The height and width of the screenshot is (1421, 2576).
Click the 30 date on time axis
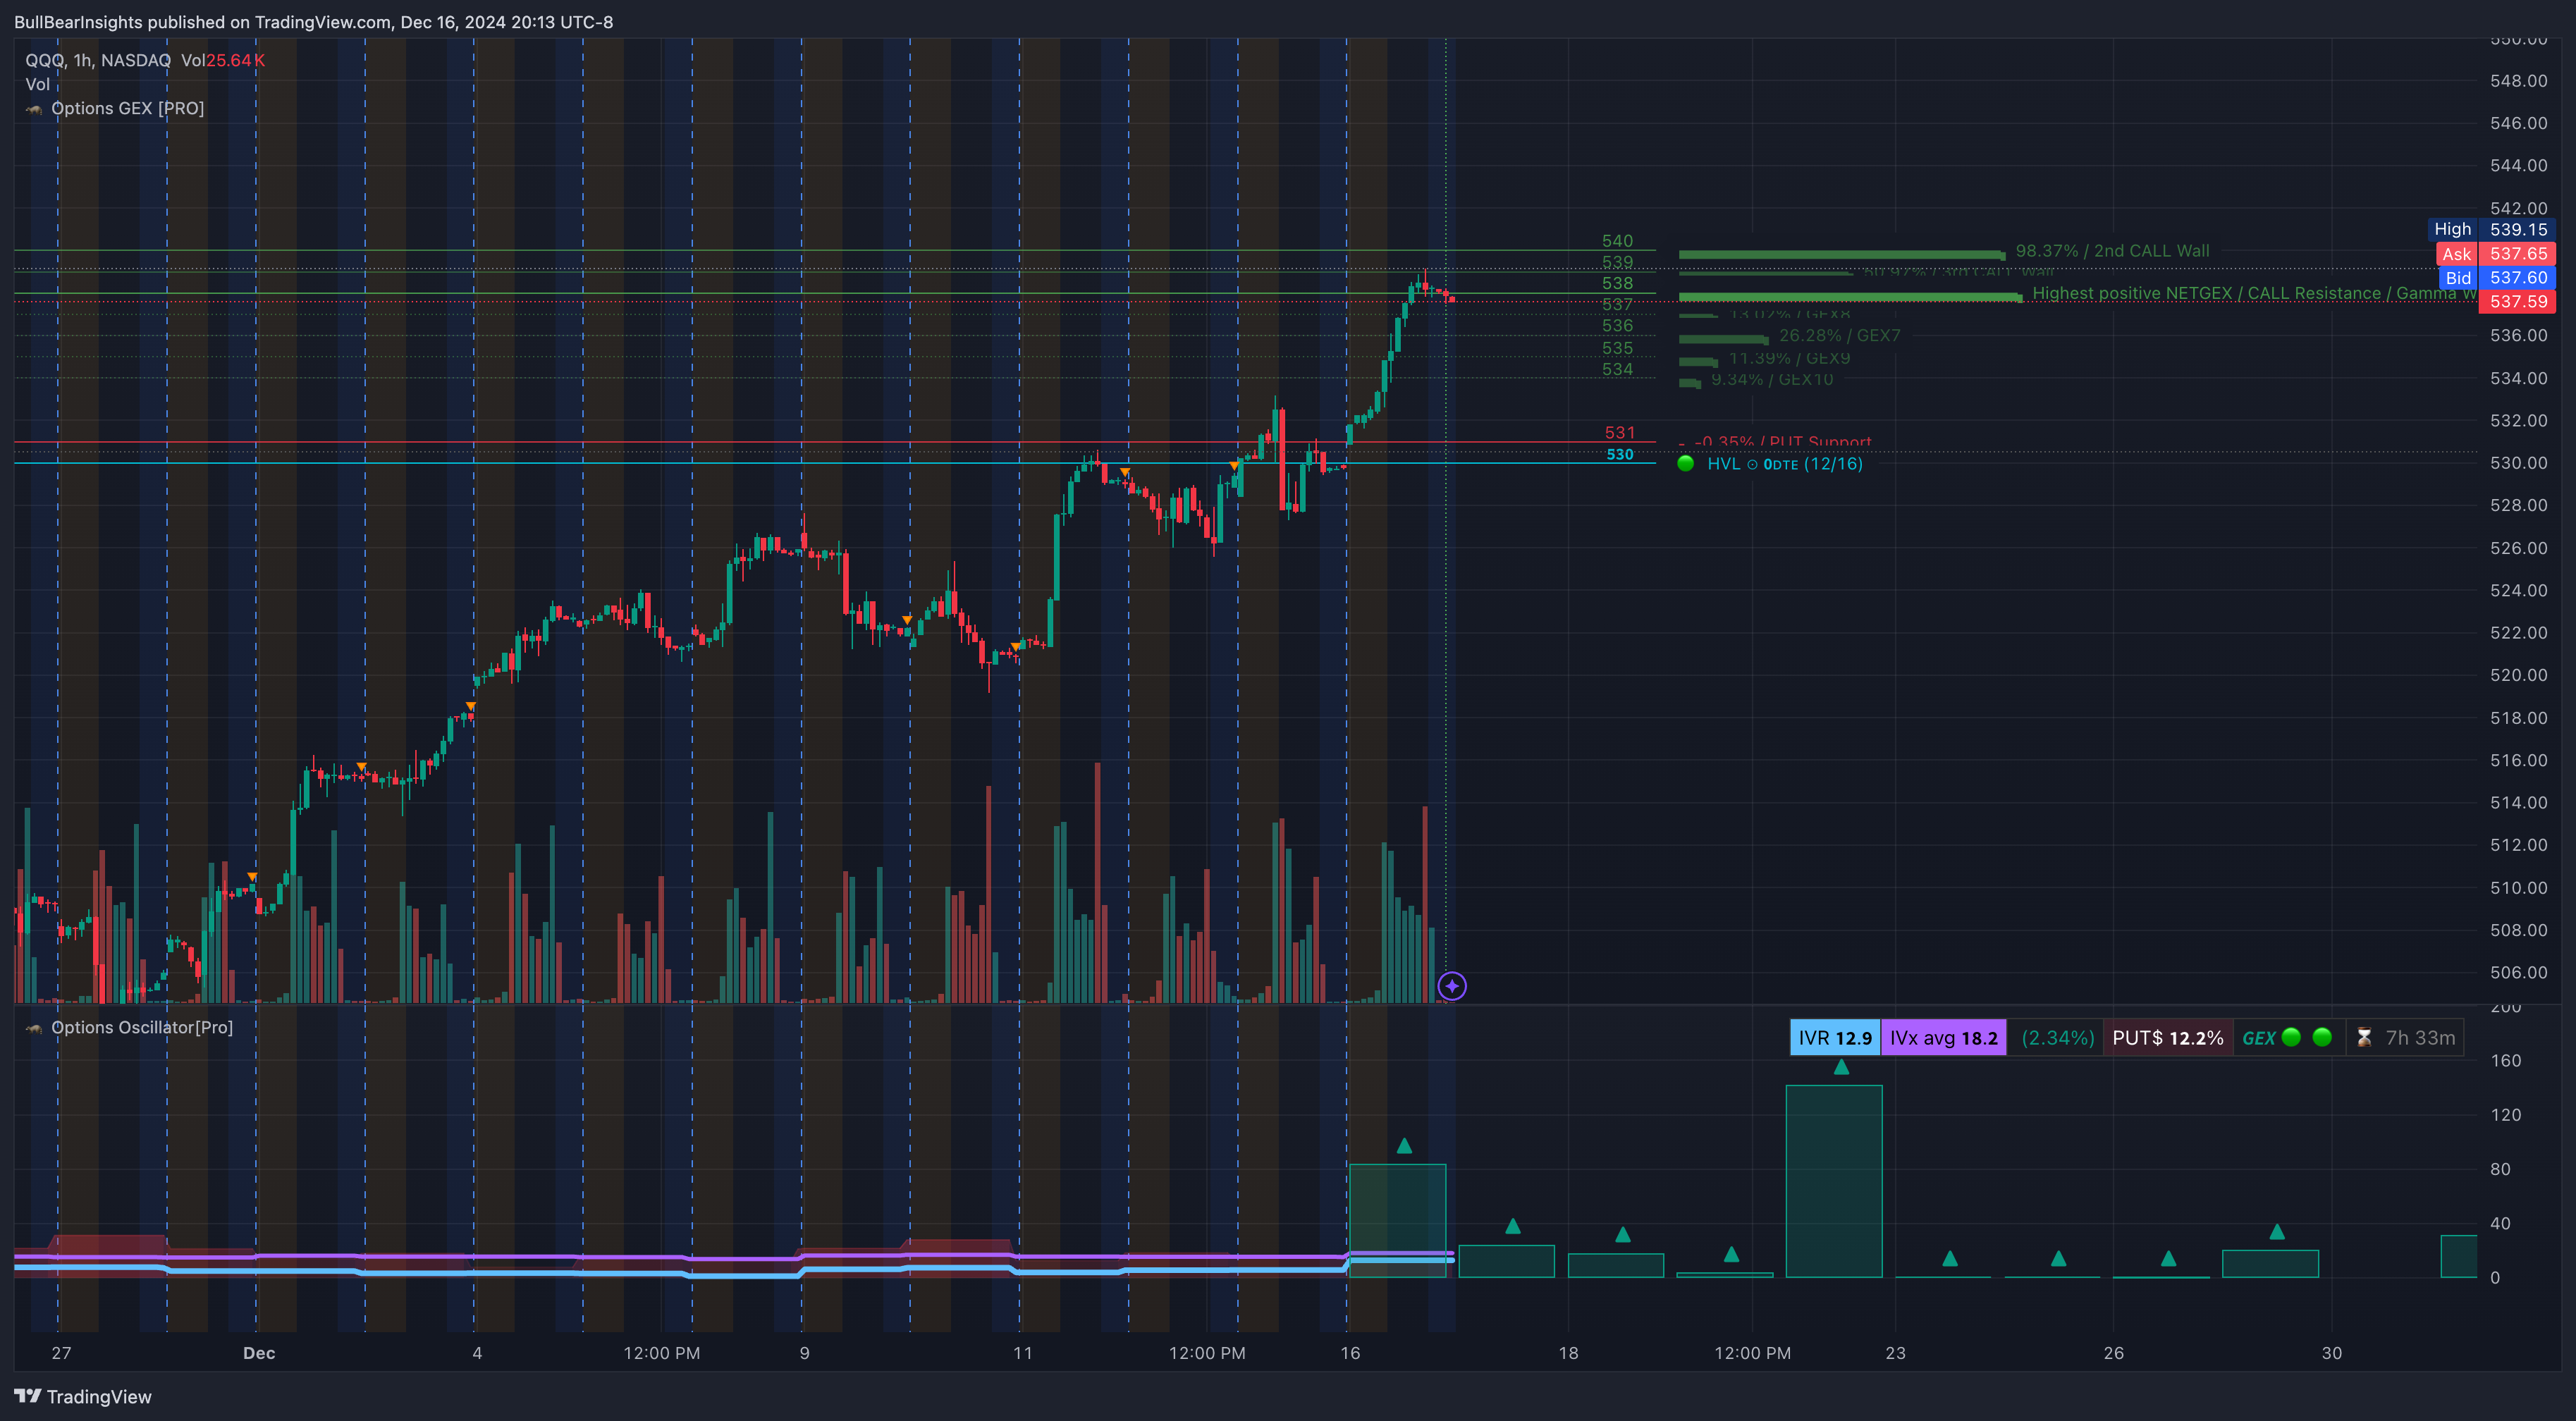(x=2331, y=1353)
